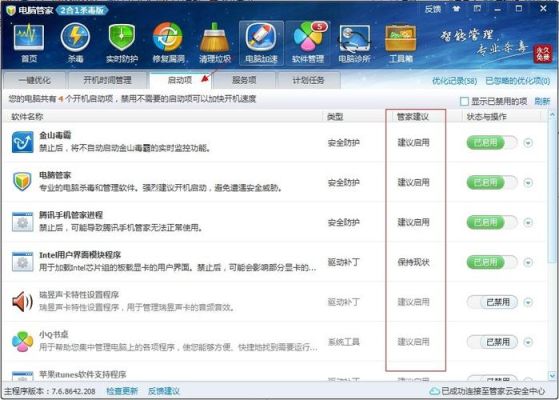Enable 小Q书桌 已禁用 switch

coord(492,342)
